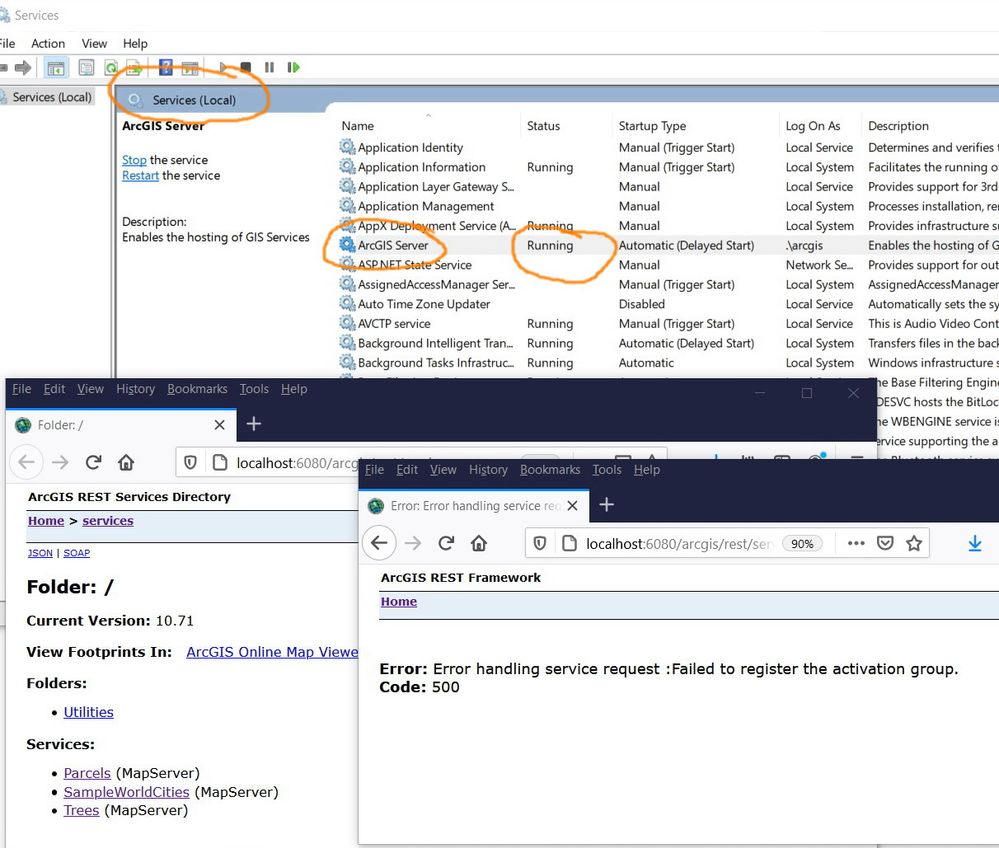Click Stop Service toolbar button in Services

(246, 67)
